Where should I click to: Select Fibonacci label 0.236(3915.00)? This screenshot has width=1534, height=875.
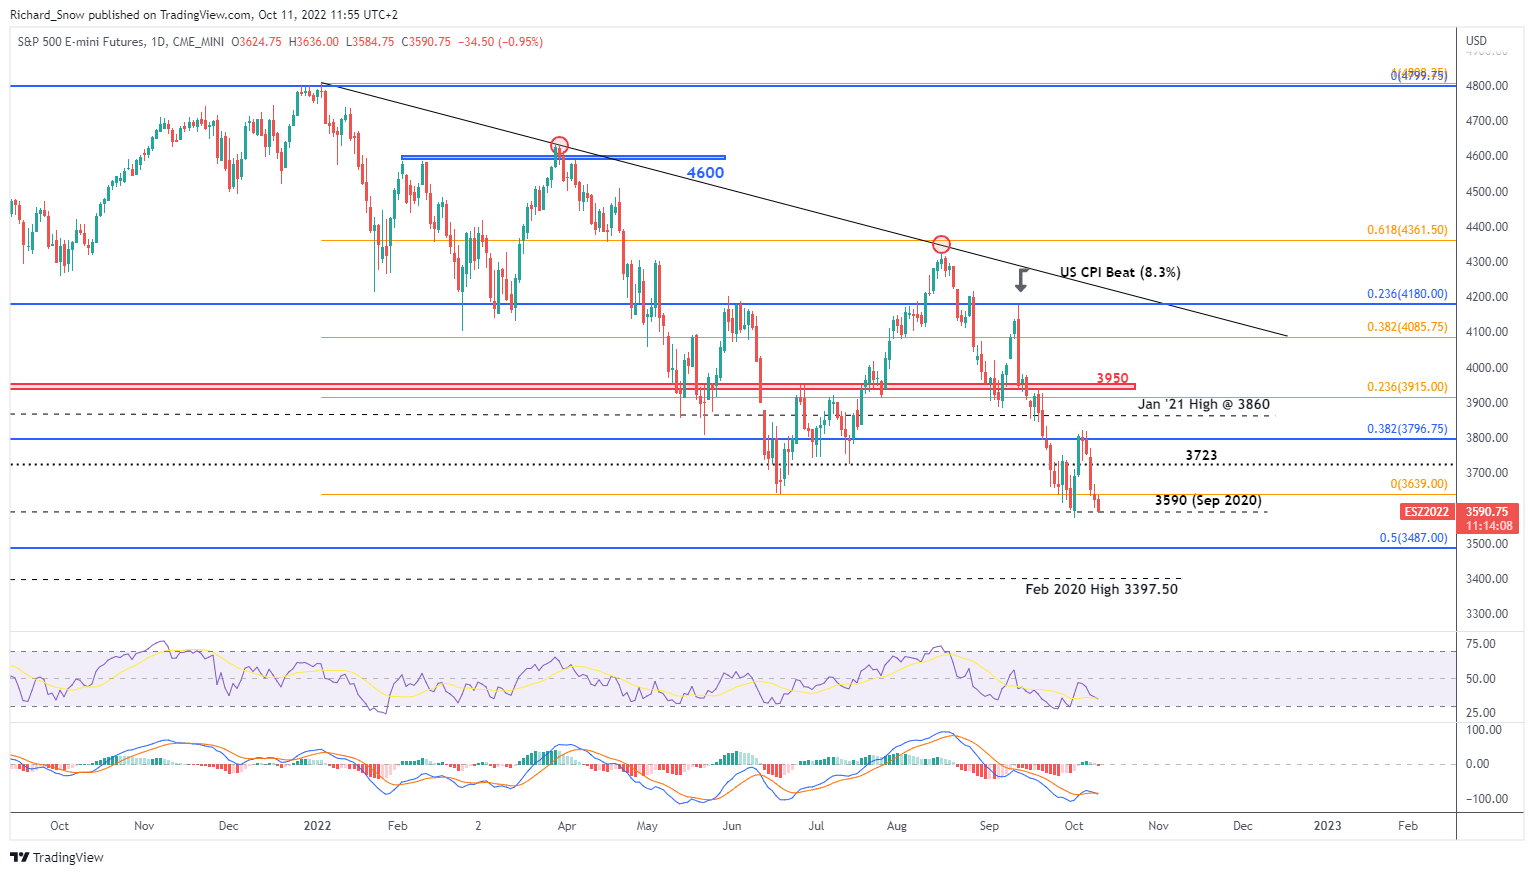[x=1407, y=387]
